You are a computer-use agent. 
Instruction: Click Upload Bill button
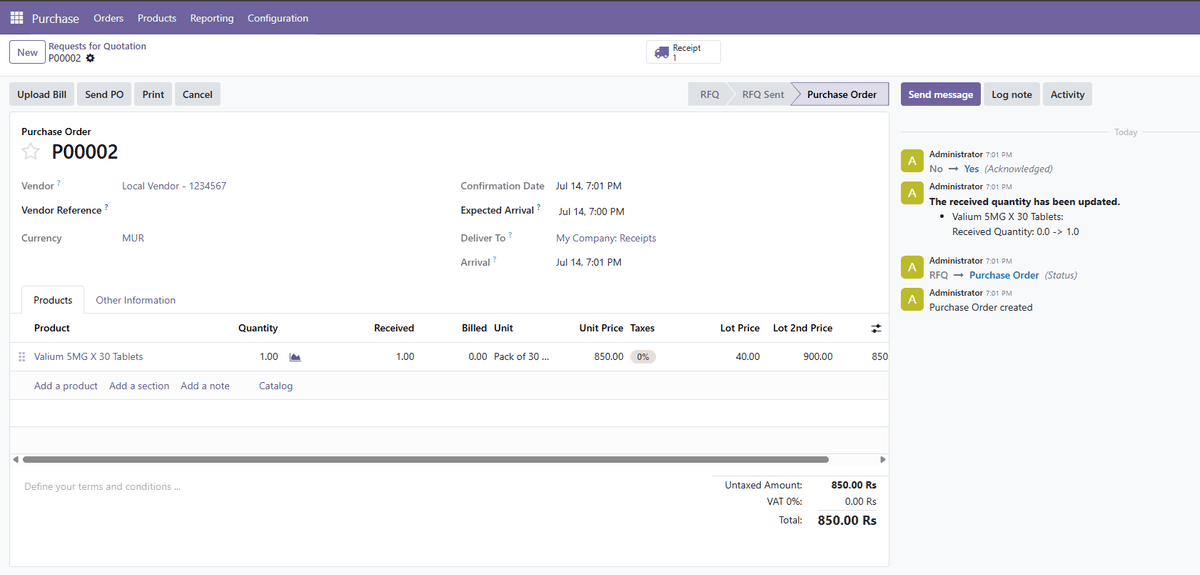coord(42,94)
